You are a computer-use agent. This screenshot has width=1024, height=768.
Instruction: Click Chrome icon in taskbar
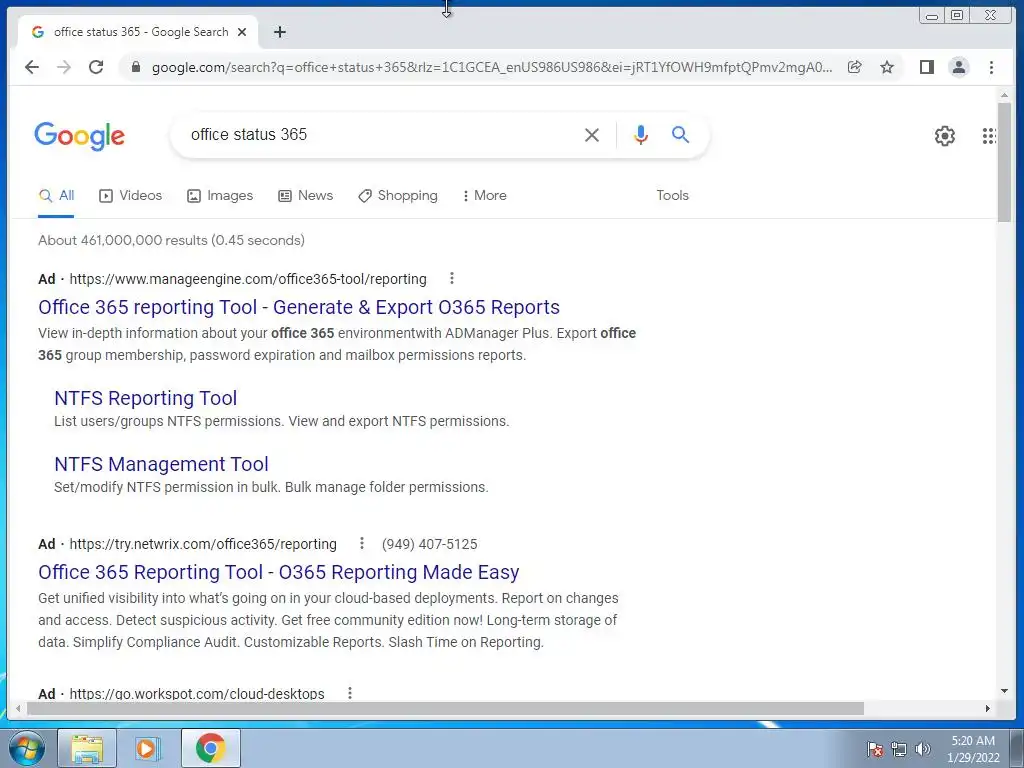(210, 748)
